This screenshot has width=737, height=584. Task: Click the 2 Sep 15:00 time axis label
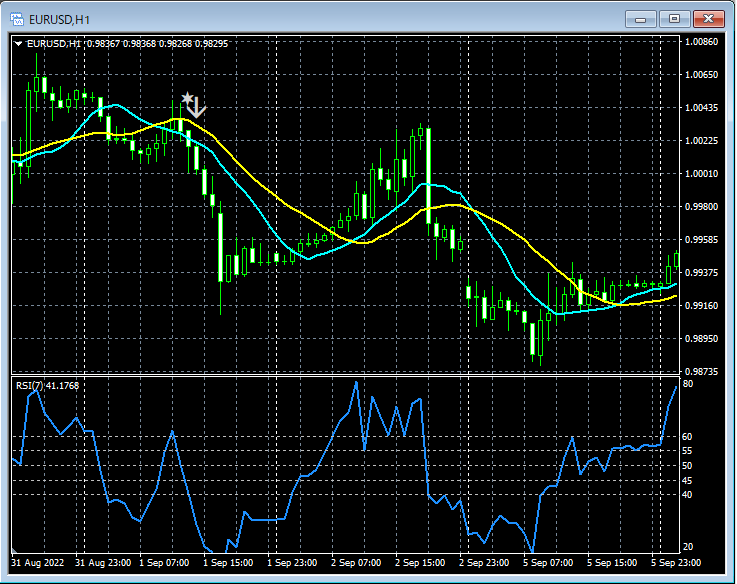tap(420, 563)
